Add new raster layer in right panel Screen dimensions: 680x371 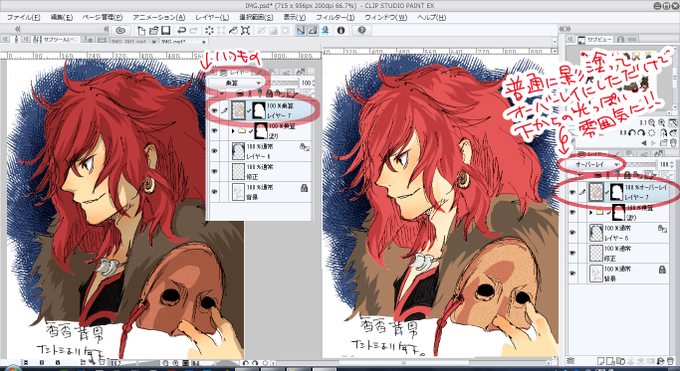pos(602,361)
